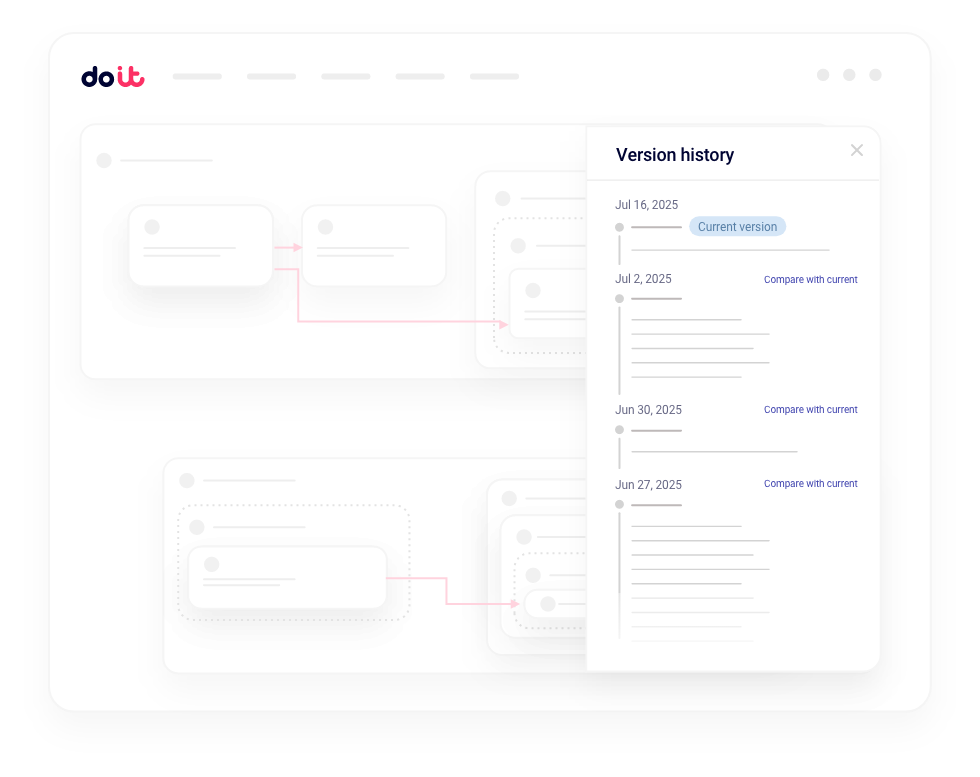Image resolution: width=980 pixels, height=777 pixels.
Task: Compare Jul 2, 2025 version with current
Action: pyautogui.click(x=810, y=280)
